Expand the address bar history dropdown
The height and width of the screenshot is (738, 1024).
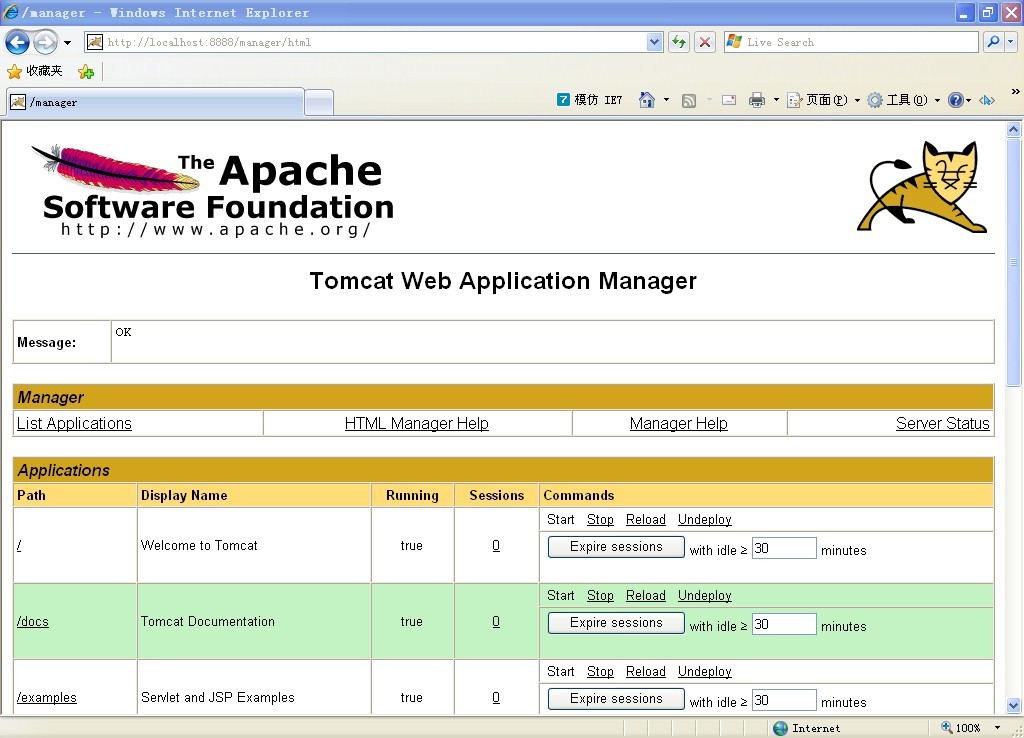tap(654, 42)
